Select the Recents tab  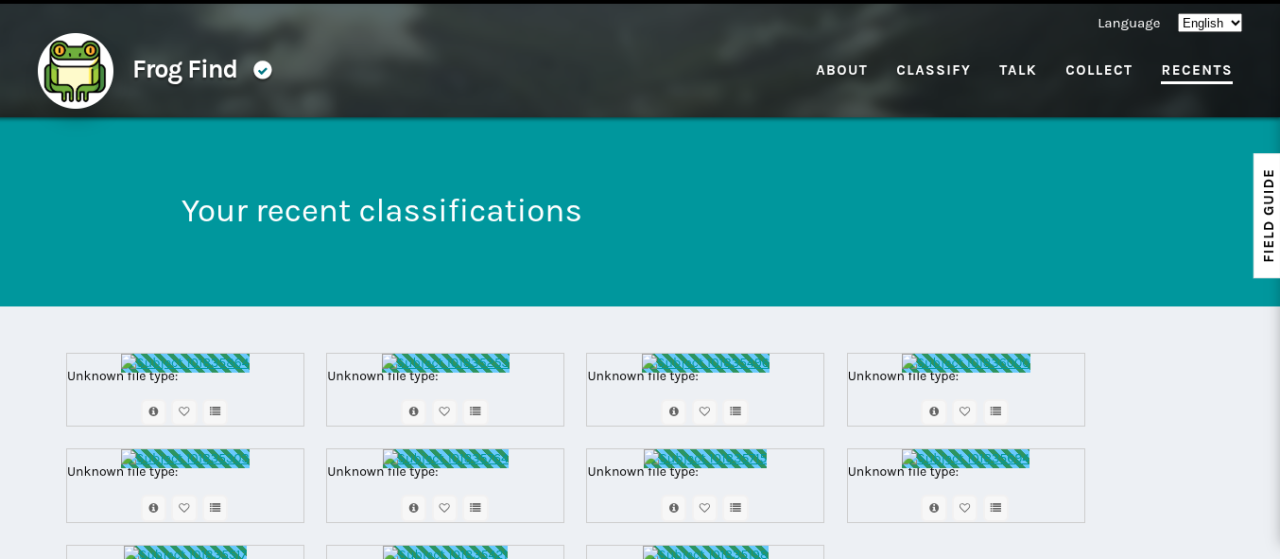(1197, 70)
